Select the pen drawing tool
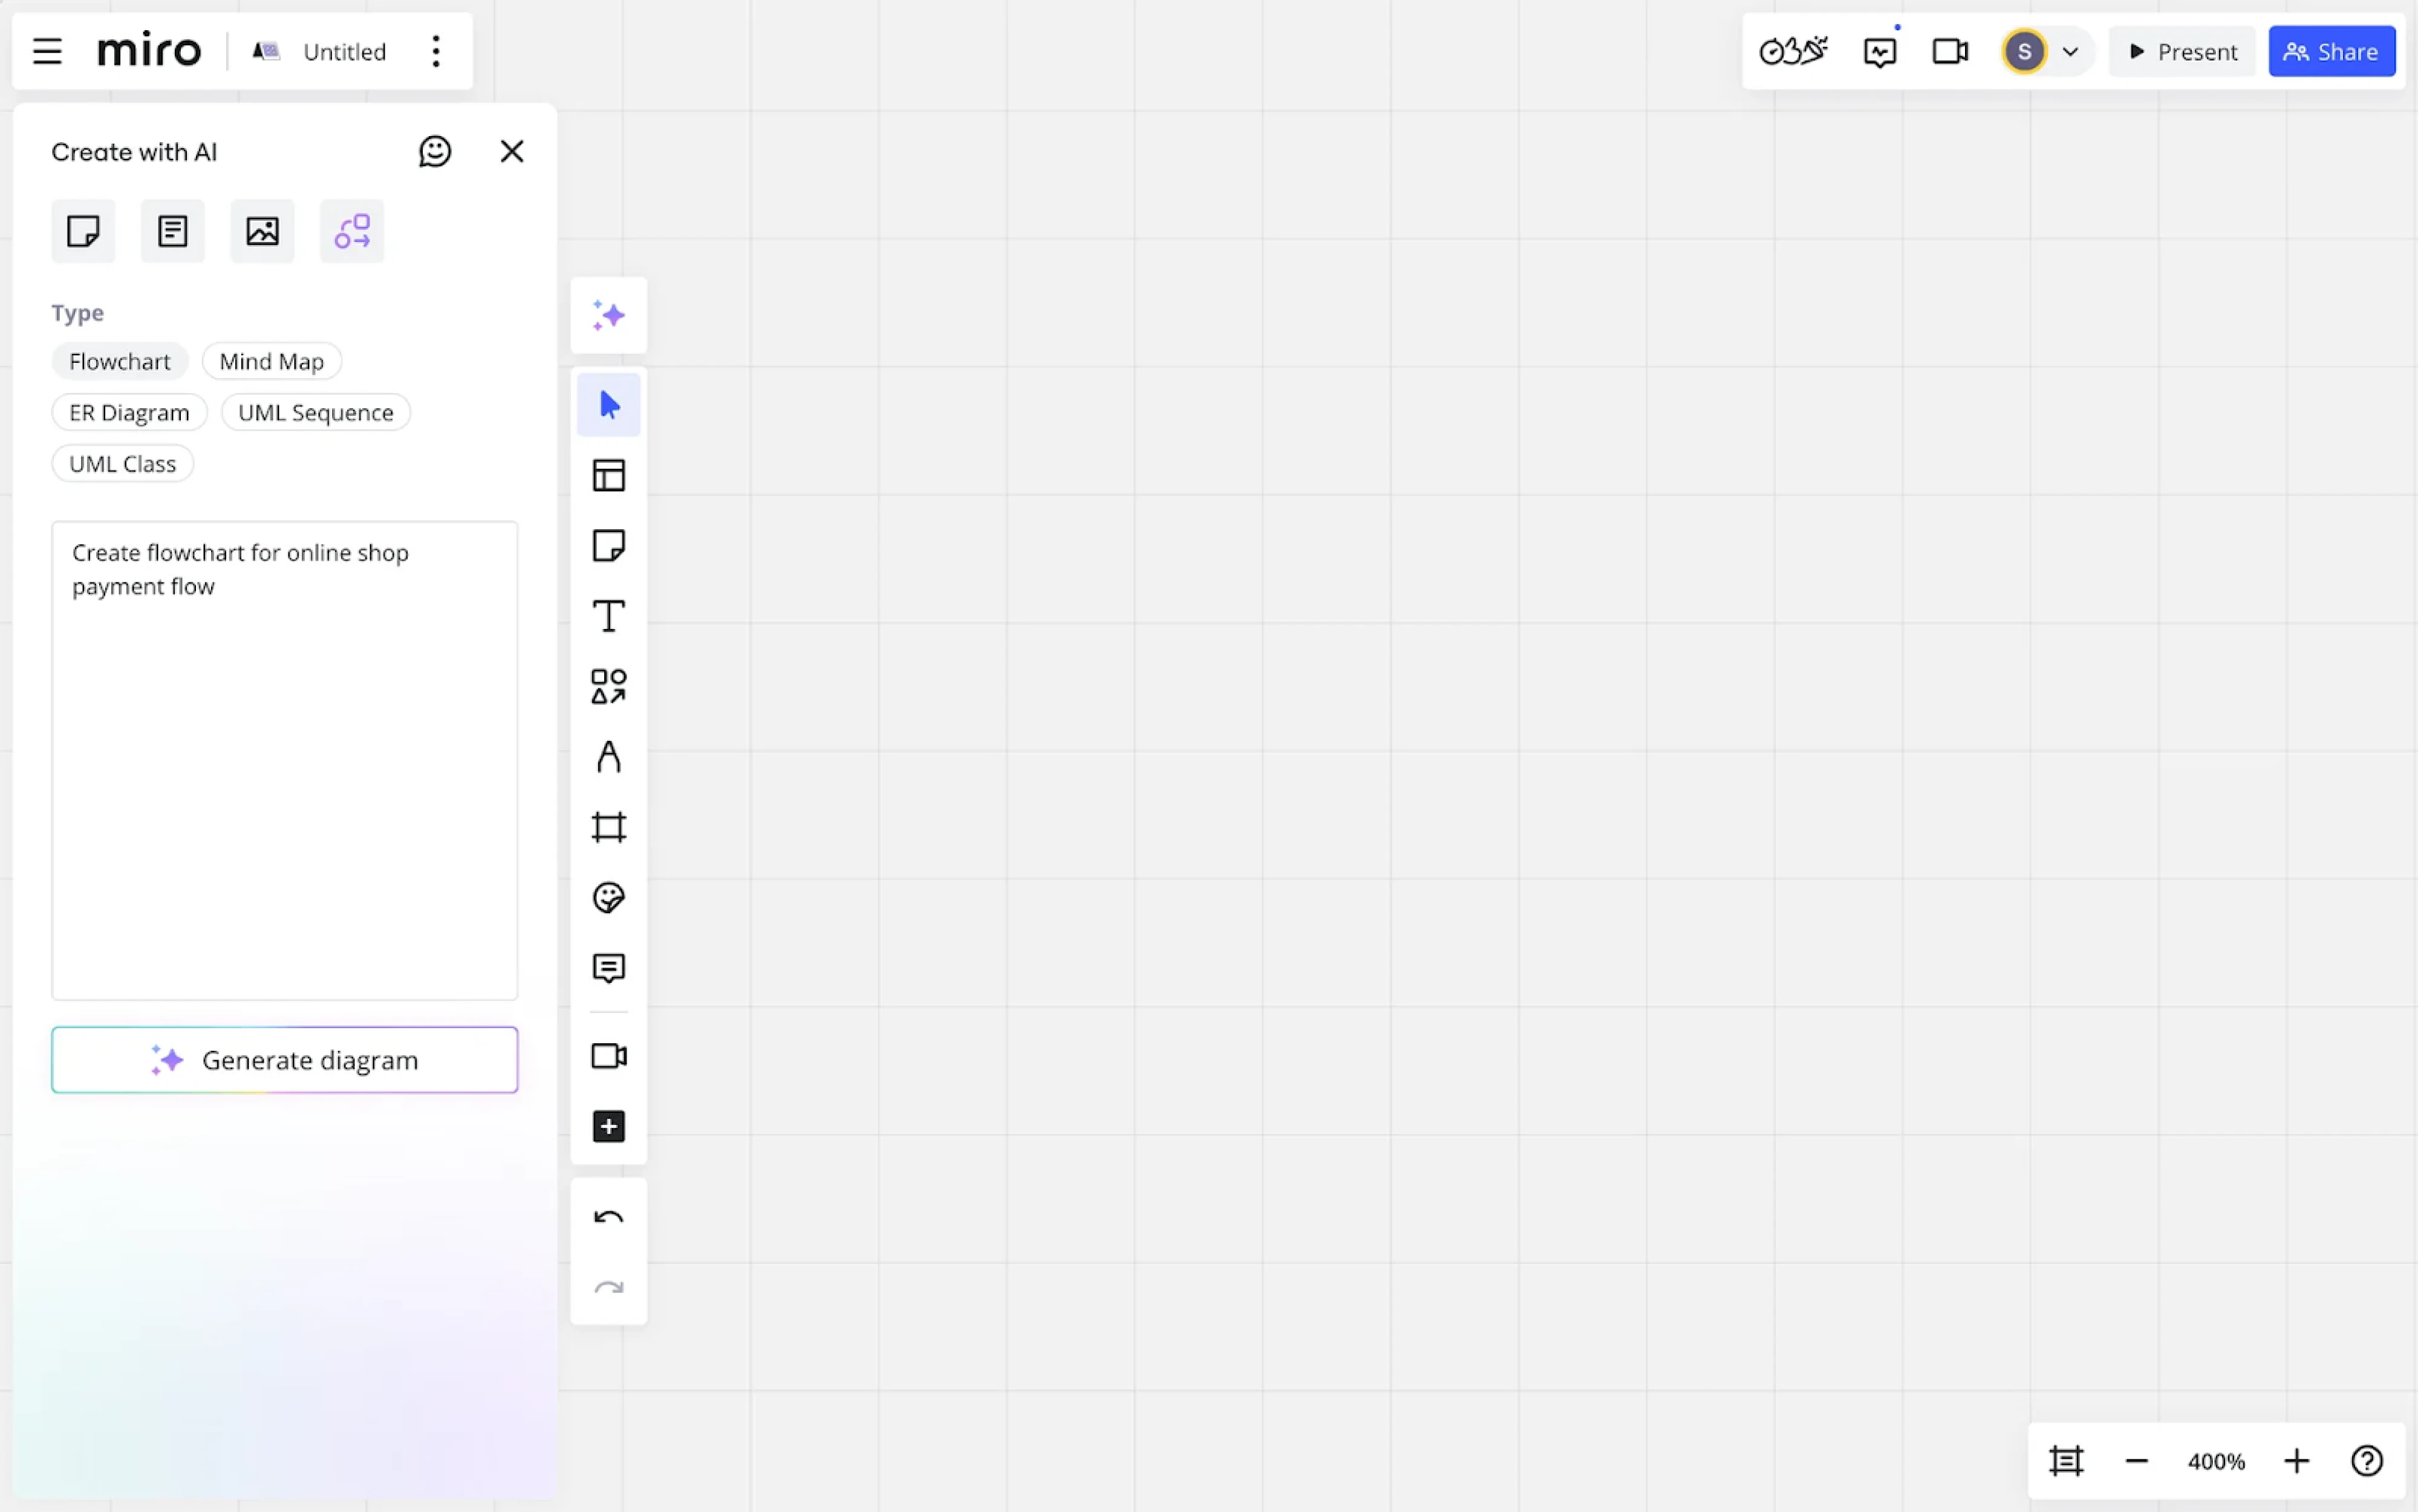This screenshot has height=1512, width=2418. [609, 757]
